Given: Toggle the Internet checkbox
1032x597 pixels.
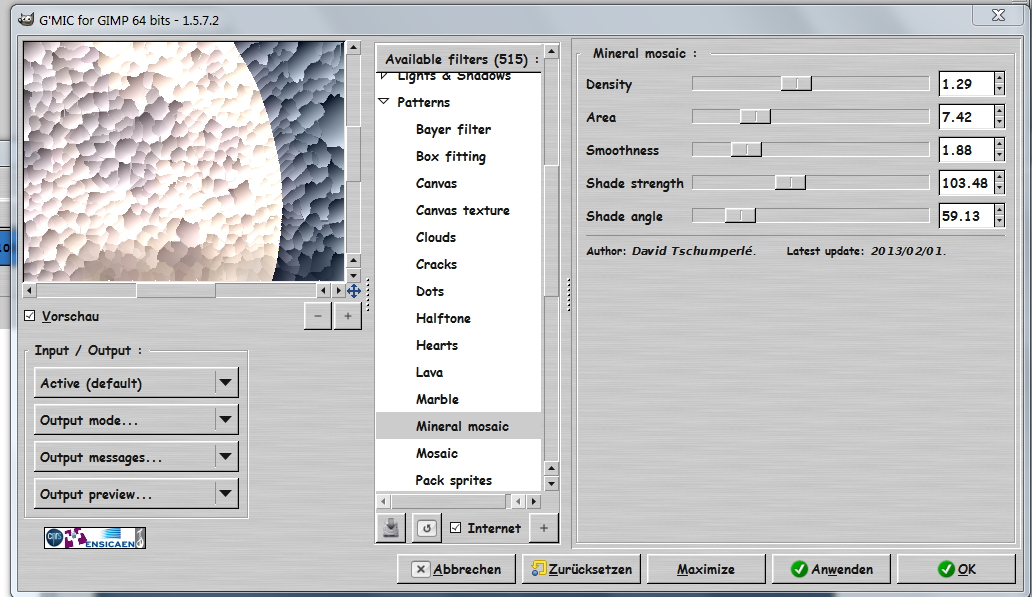Looking at the screenshot, I should 456,528.
